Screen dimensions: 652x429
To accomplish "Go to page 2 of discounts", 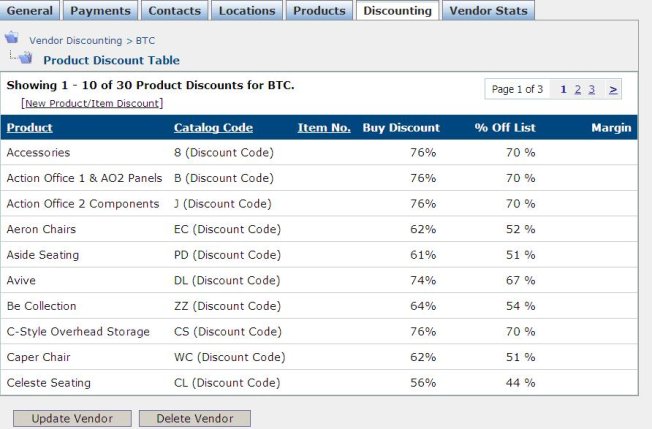I will [x=578, y=89].
